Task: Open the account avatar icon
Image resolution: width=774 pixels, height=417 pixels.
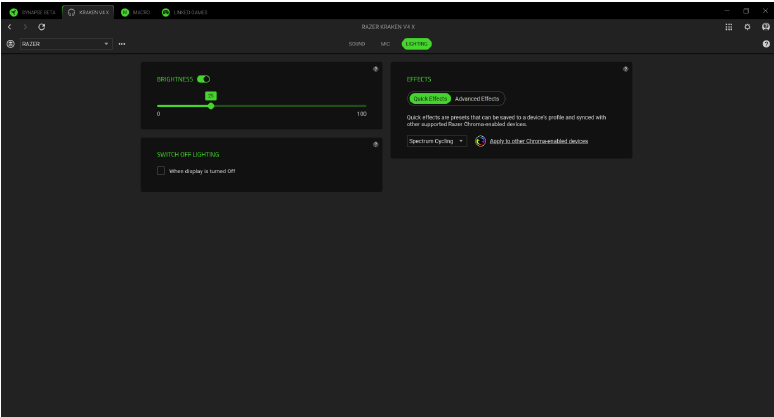Action: (x=766, y=27)
